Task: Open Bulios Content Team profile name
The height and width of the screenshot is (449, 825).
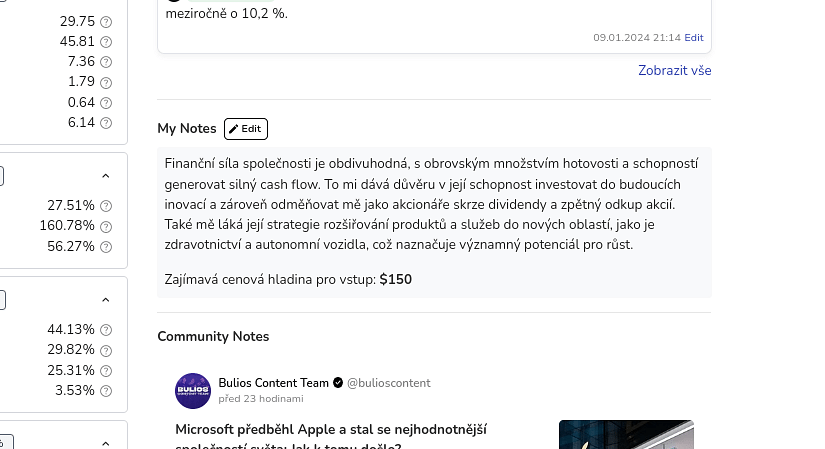Action: [273, 383]
